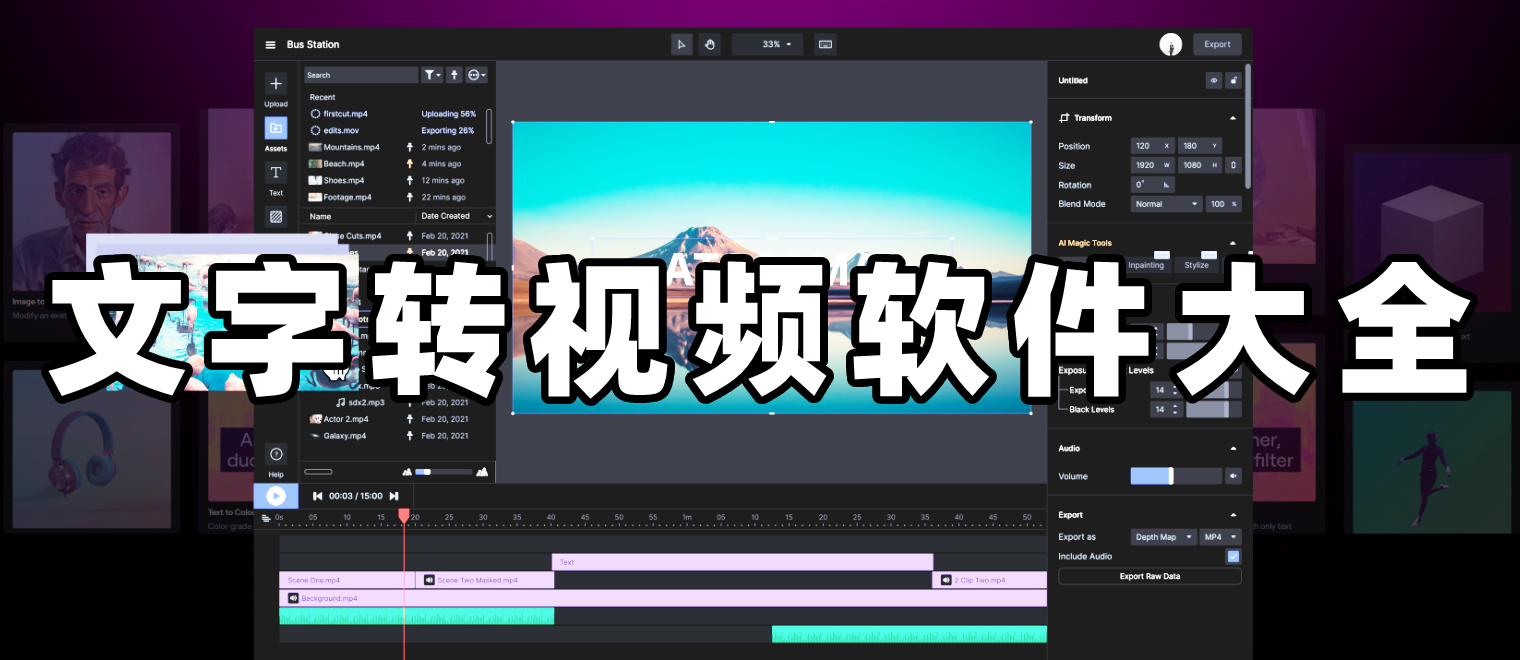1520x660 pixels.
Task: Click the Help icon in sidebar
Action: (276, 455)
